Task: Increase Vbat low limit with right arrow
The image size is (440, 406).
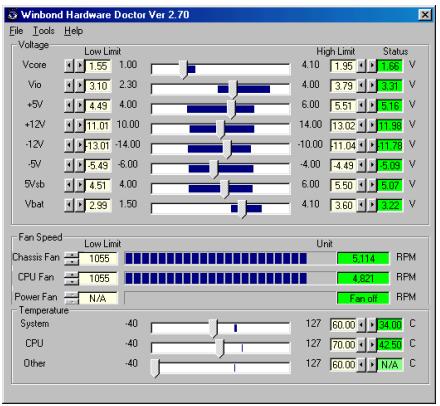Action: tap(80, 205)
